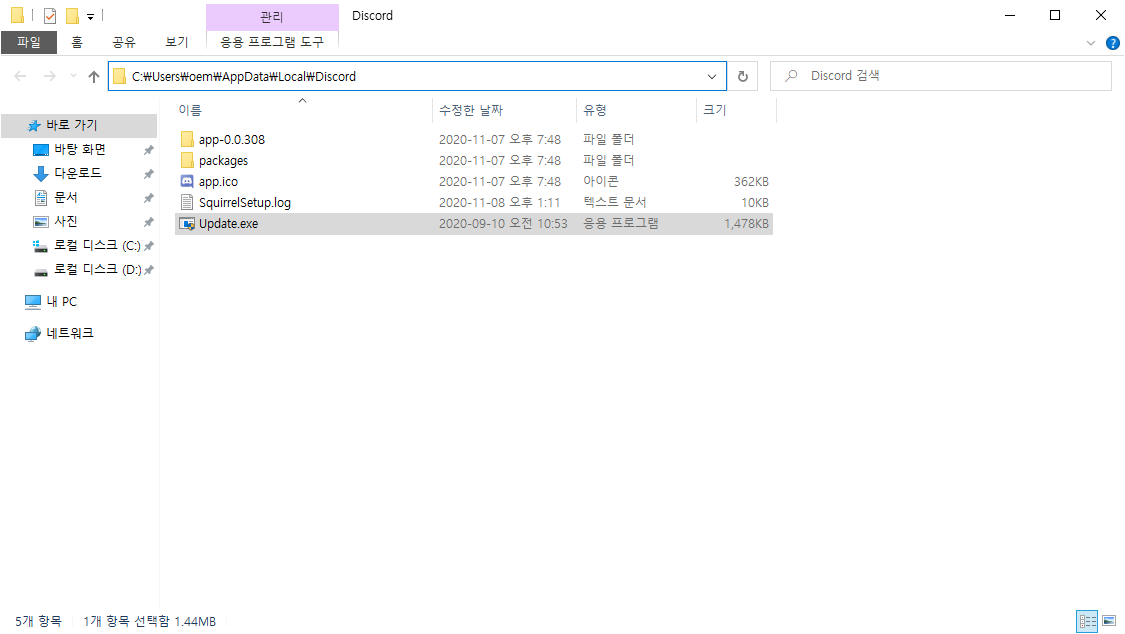The height and width of the screenshot is (634, 1125).
Task: Open the recent locations dropdown arrow
Action: click(73, 76)
